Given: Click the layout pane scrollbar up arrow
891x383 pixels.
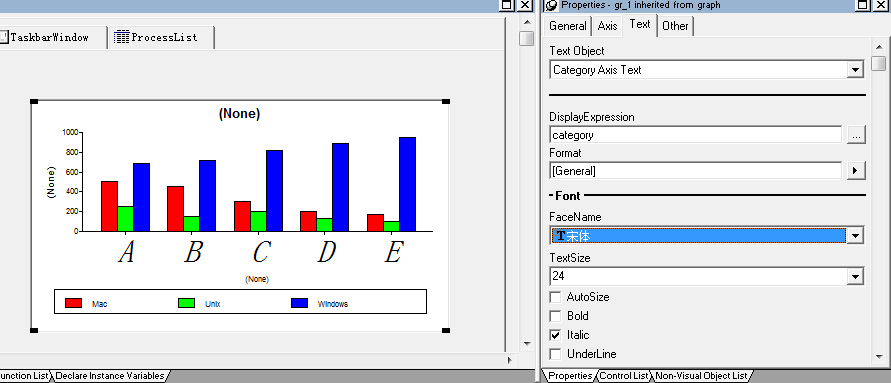Looking at the screenshot, I should (527, 22).
